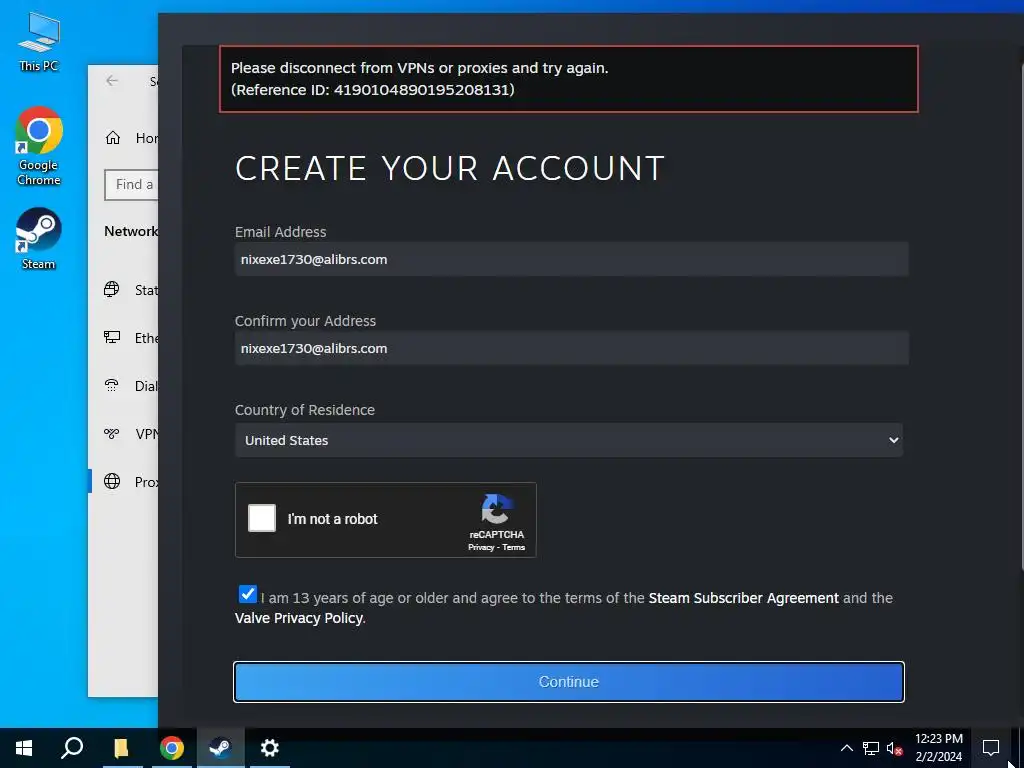Open Dial-up page in Settings sidebar

pyautogui.click(x=130, y=385)
